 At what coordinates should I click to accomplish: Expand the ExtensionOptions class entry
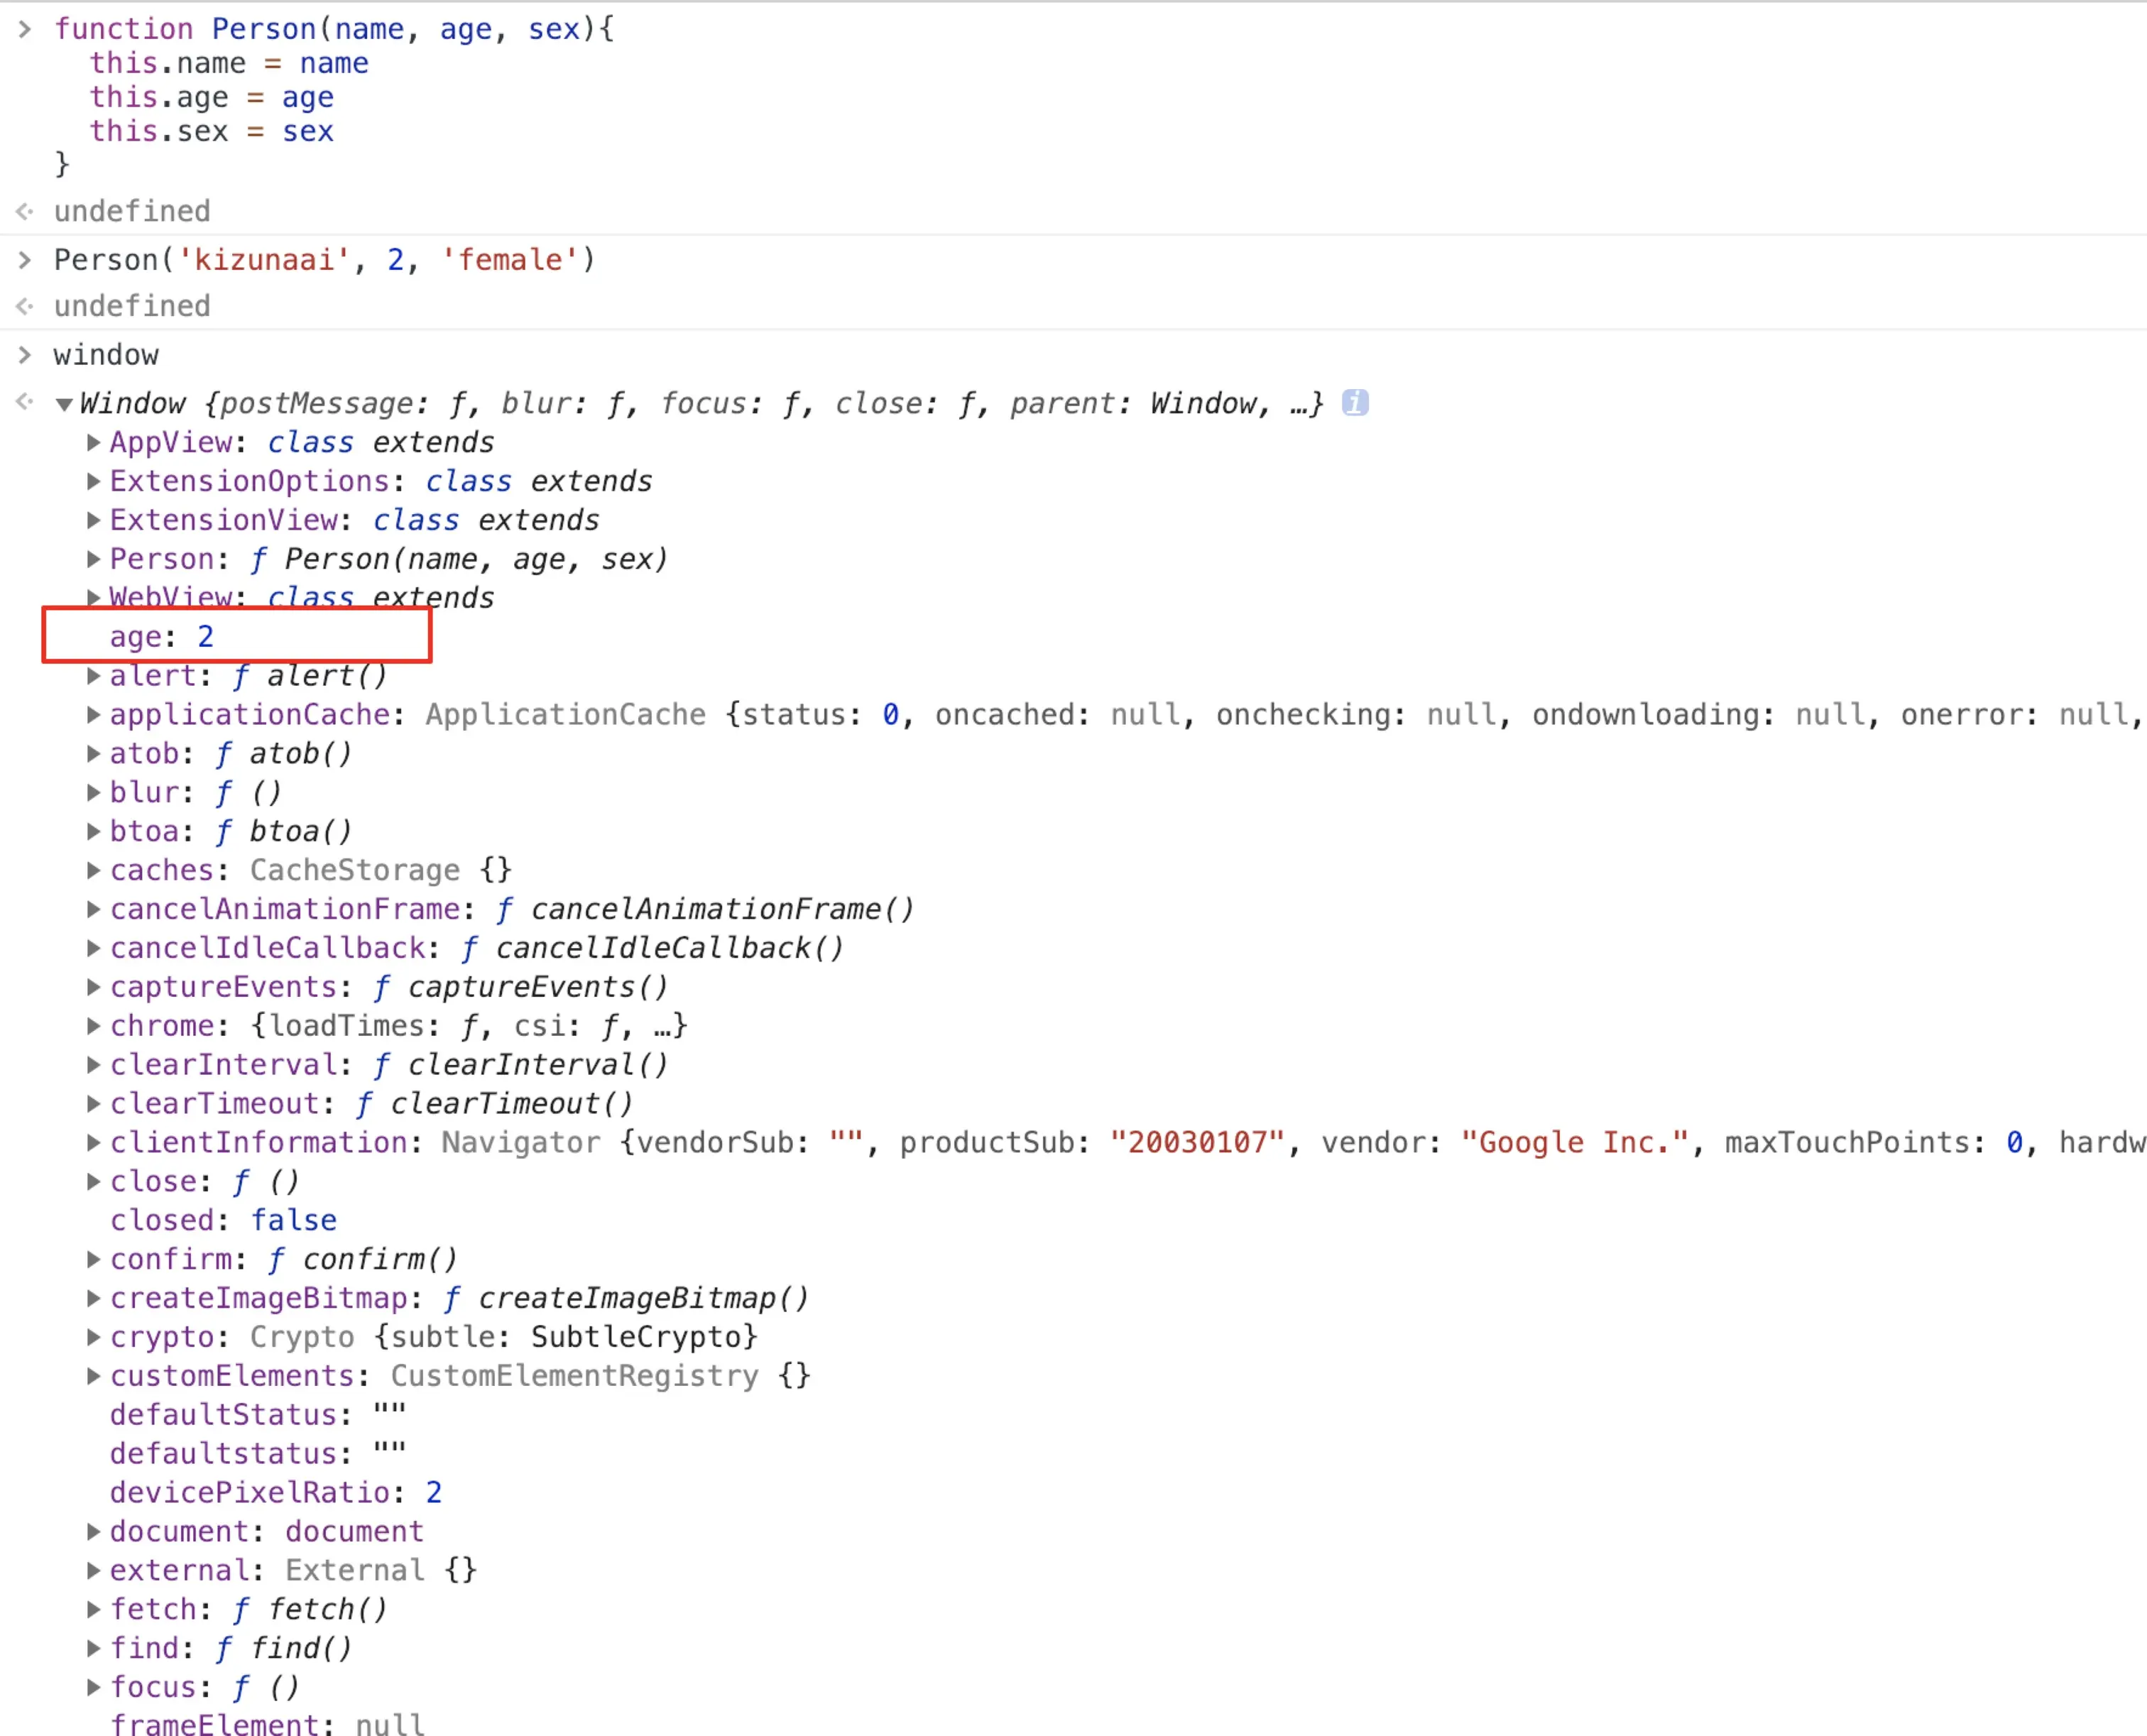93,481
